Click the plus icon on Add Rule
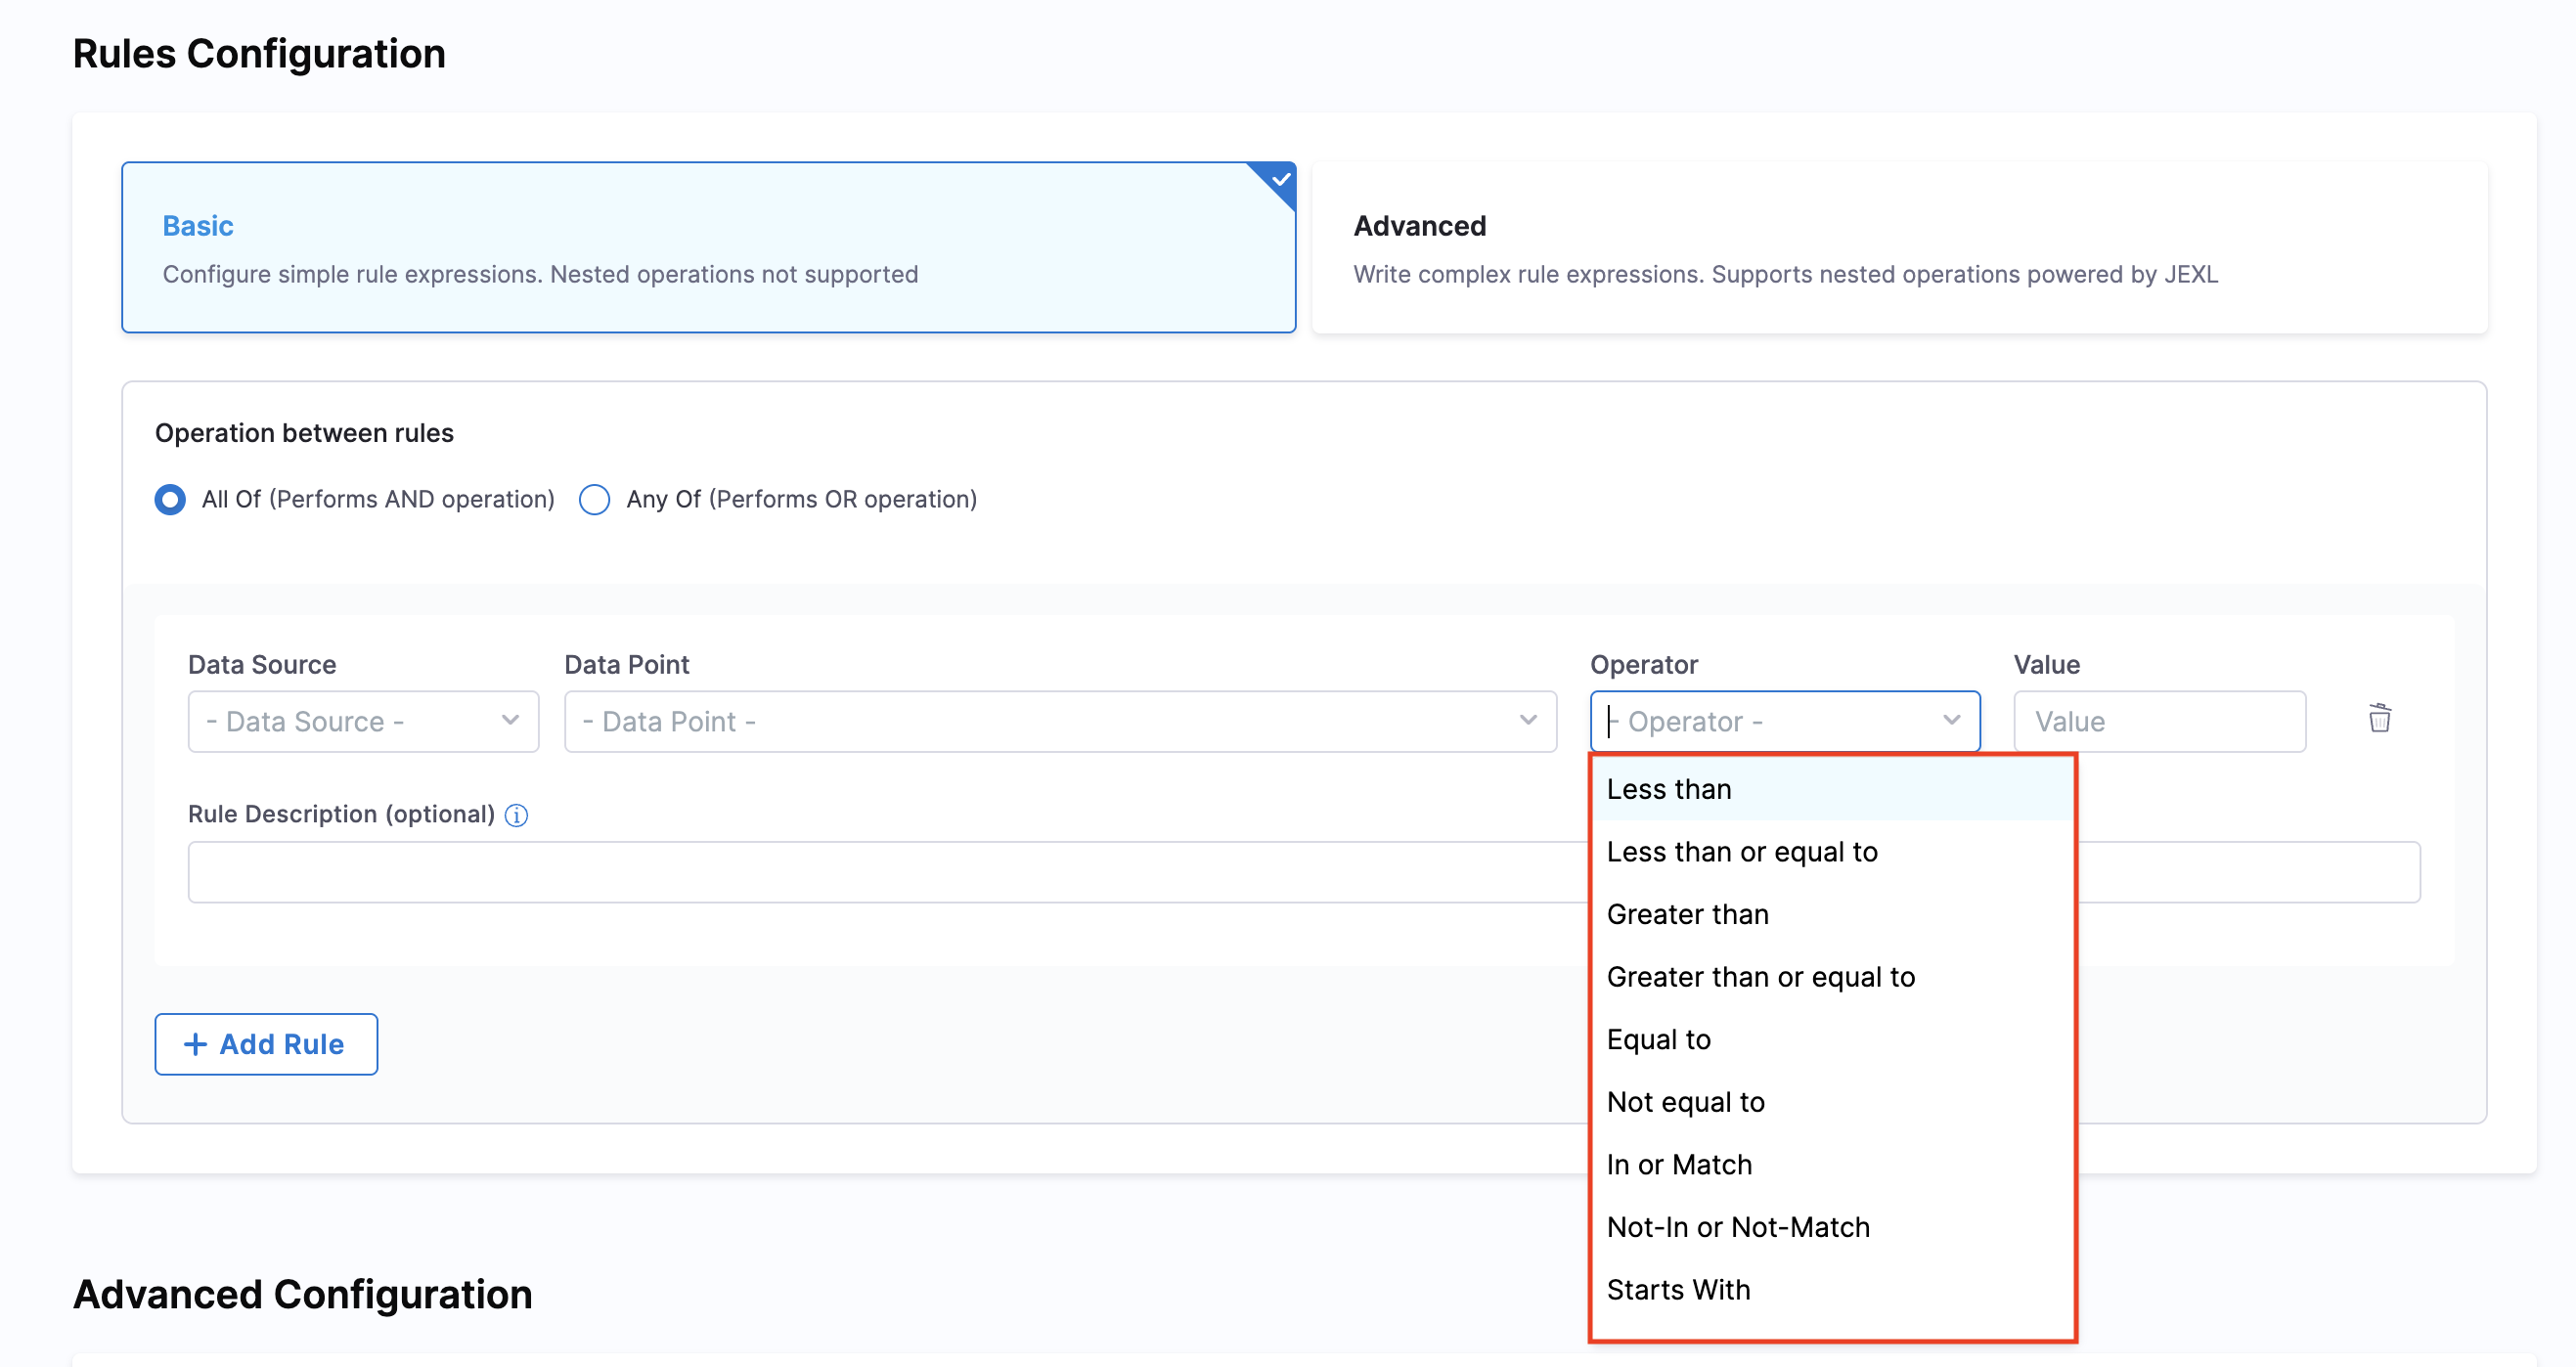The width and height of the screenshot is (2576, 1367). point(195,1044)
